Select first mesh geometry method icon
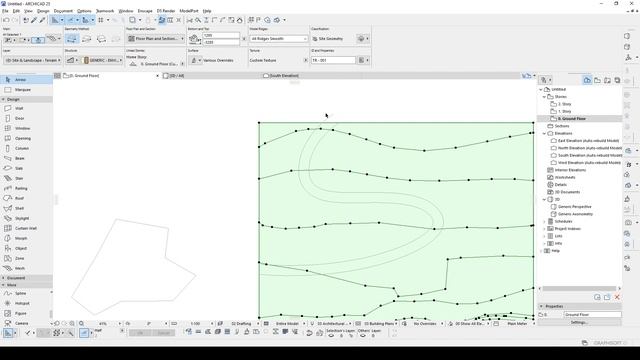This screenshot has height=360, width=640. point(72,39)
